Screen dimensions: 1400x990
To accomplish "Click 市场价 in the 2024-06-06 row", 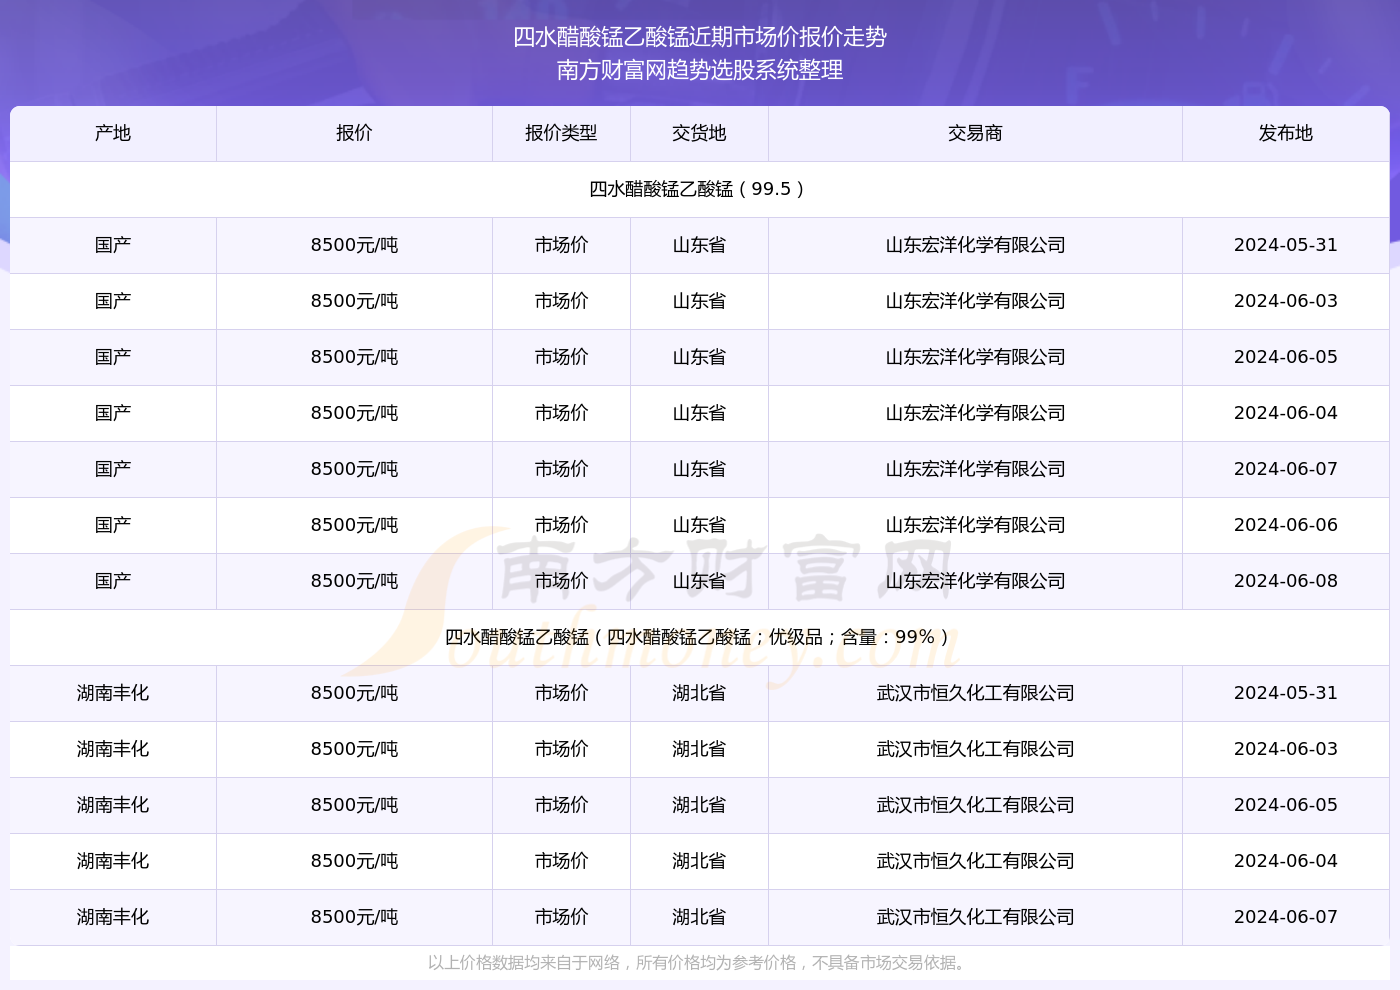I will [x=561, y=525].
